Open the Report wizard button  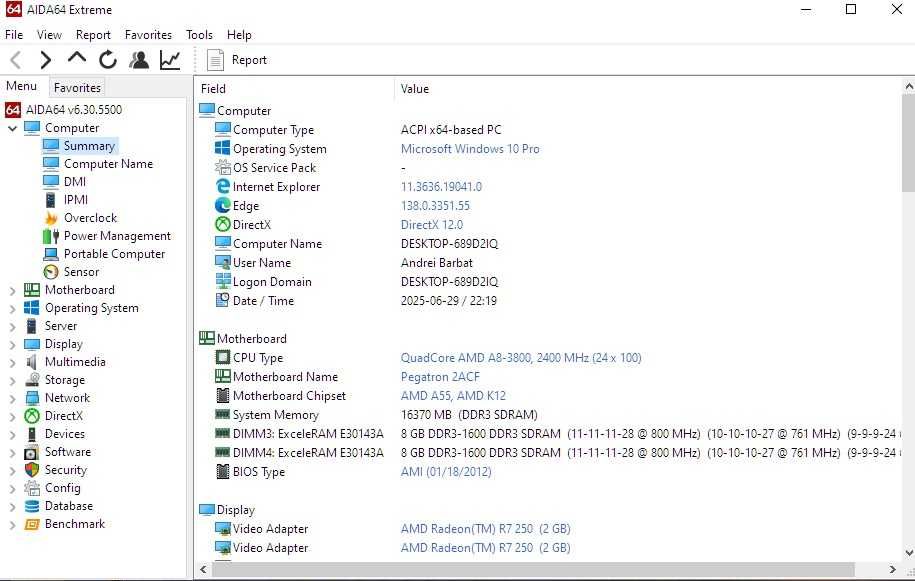pos(237,60)
